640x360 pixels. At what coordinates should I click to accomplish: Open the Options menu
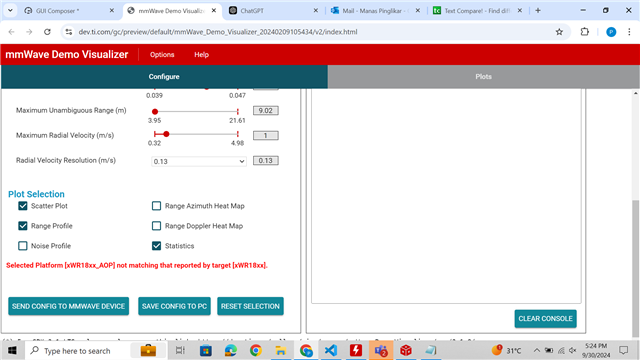click(162, 55)
